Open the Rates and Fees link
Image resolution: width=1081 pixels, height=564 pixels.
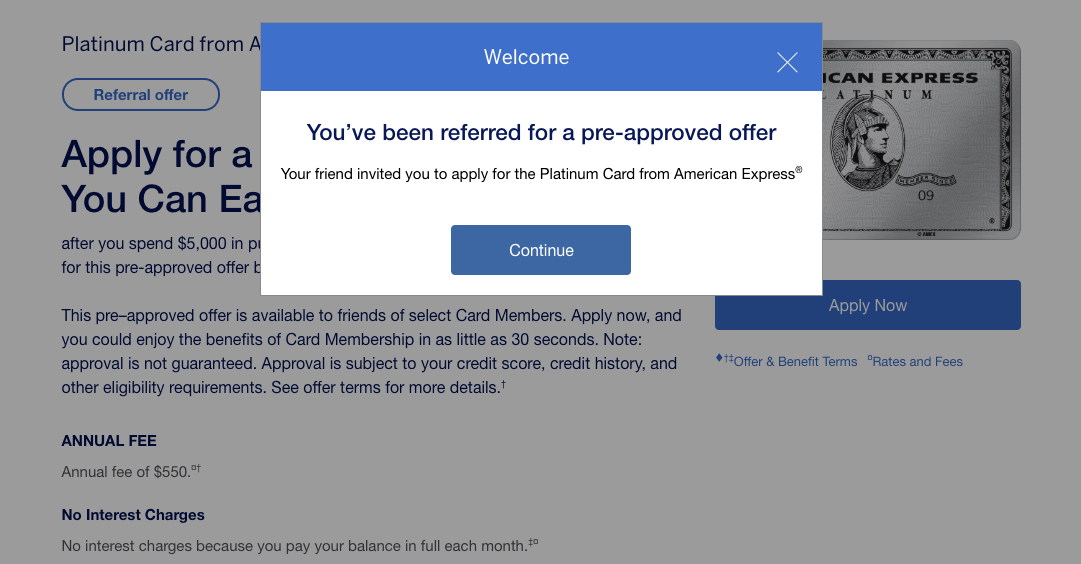(x=915, y=361)
